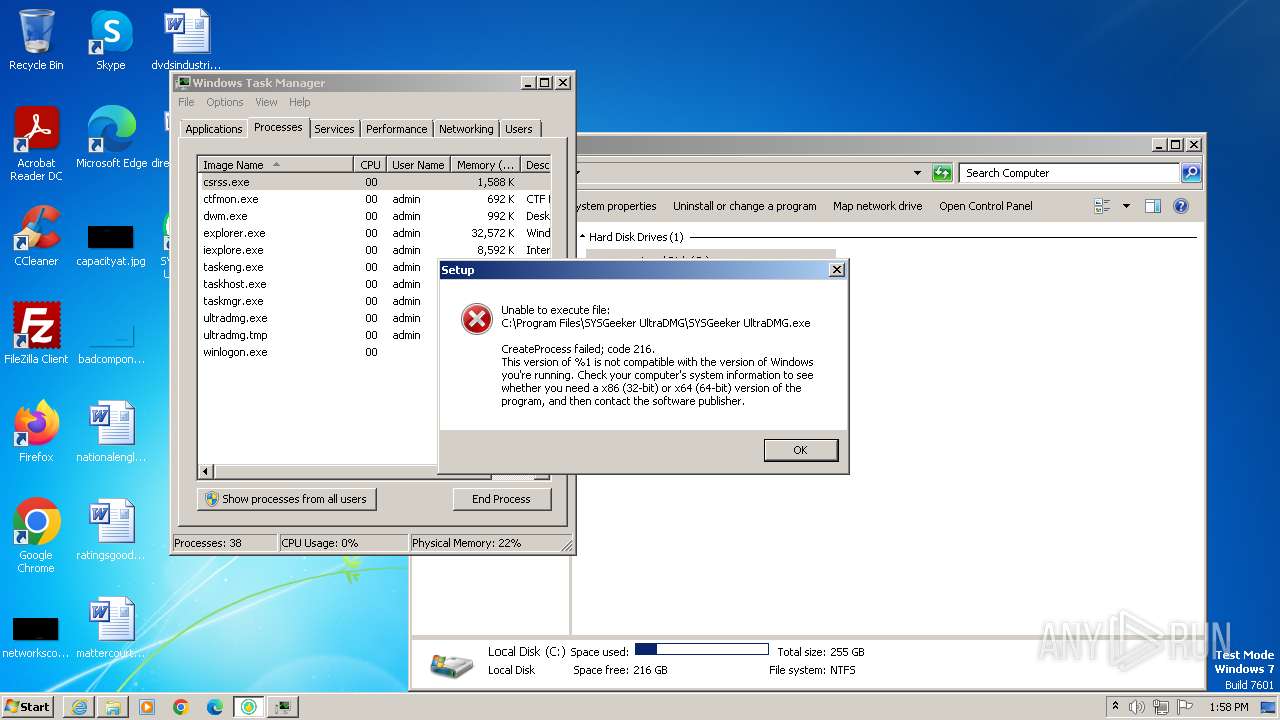Click the volume icon in system tray
Screen dimensions: 1280x720
pyautogui.click(x=1137, y=707)
